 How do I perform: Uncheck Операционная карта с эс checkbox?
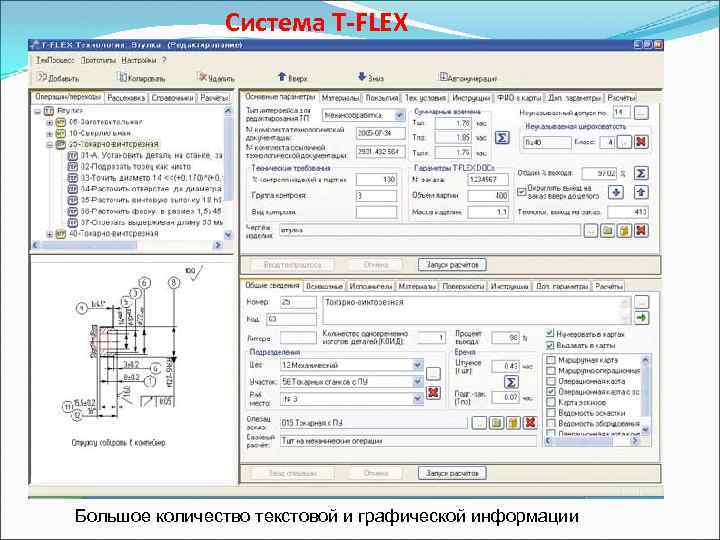pos(551,392)
